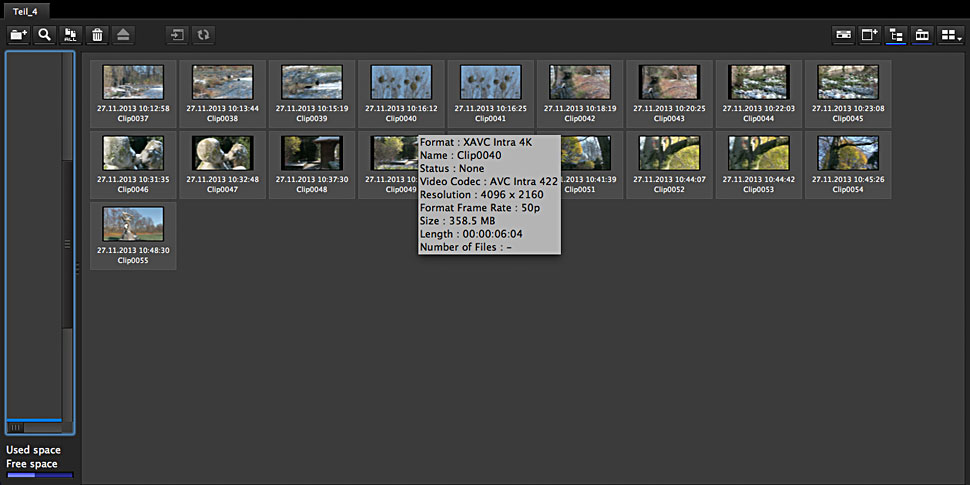Click the copy ALL clips icon
970x485 pixels.
tap(71, 35)
